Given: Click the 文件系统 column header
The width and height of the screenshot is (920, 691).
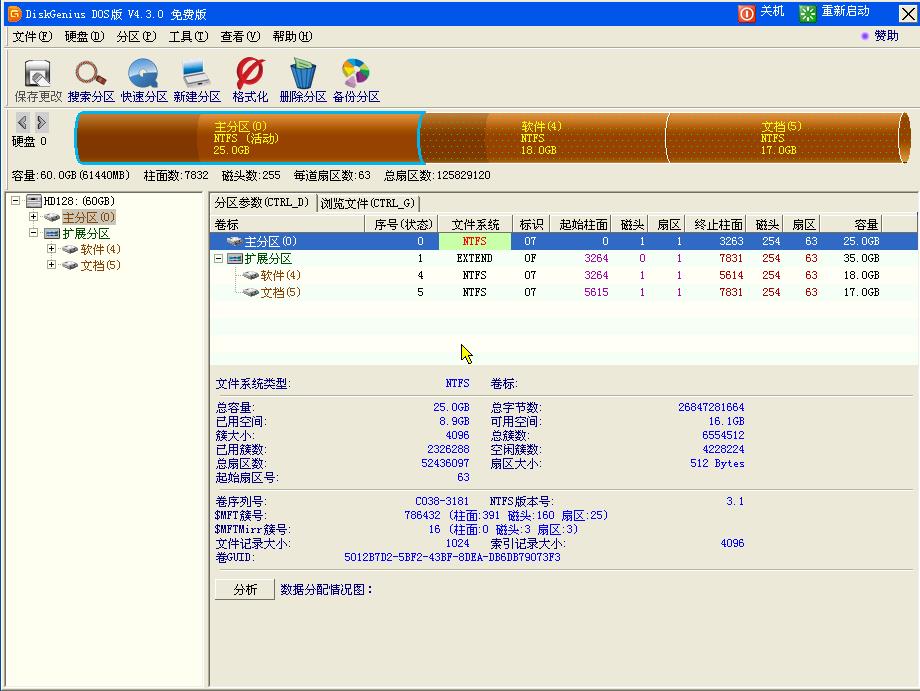Looking at the screenshot, I should pyautogui.click(x=475, y=225).
